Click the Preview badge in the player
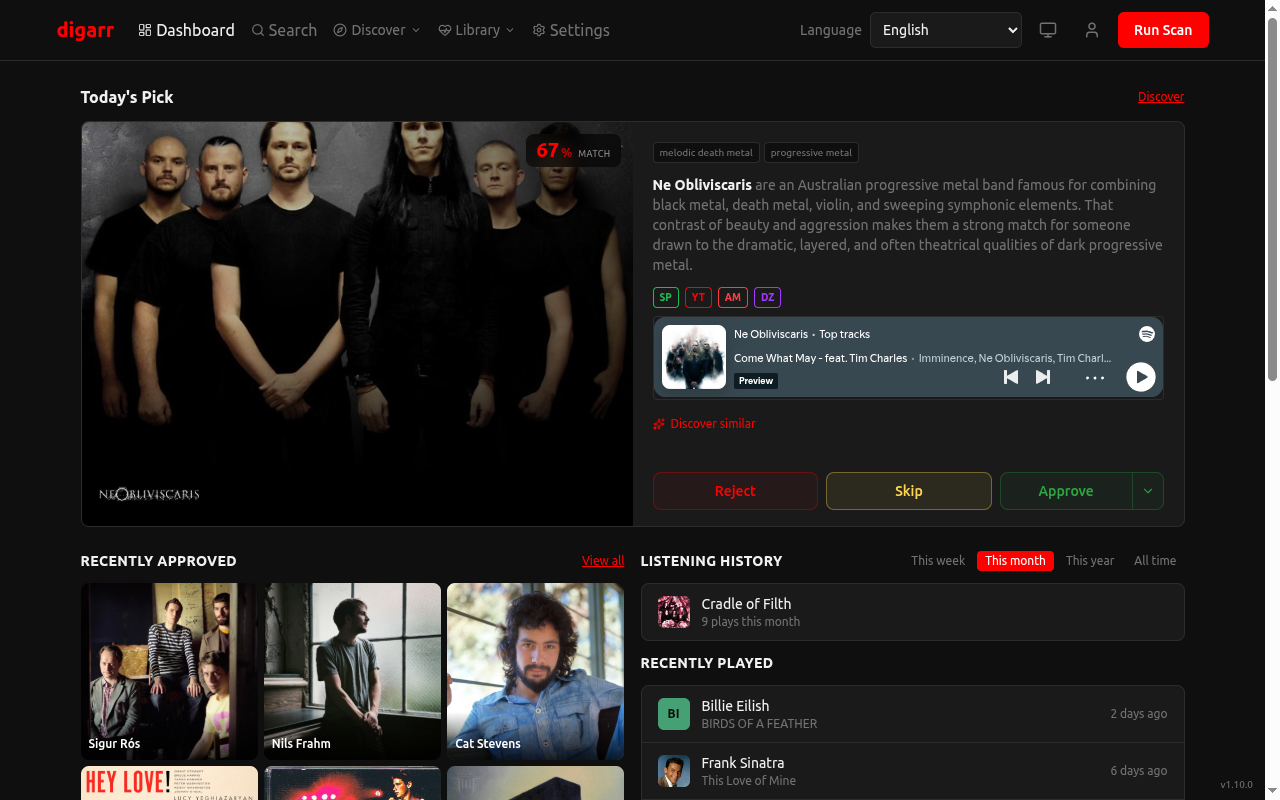Viewport: 1280px width, 800px height. coord(756,381)
